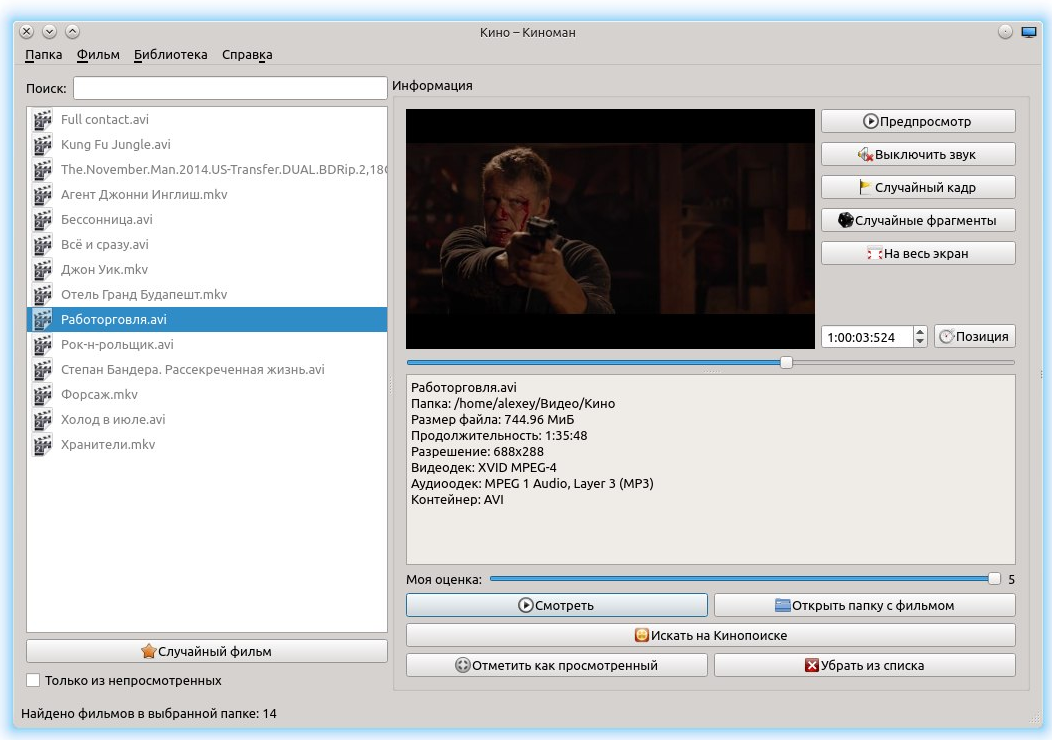The image size is (1052, 740).
Task: Select Форсаж.mkv
Action: 207,394
